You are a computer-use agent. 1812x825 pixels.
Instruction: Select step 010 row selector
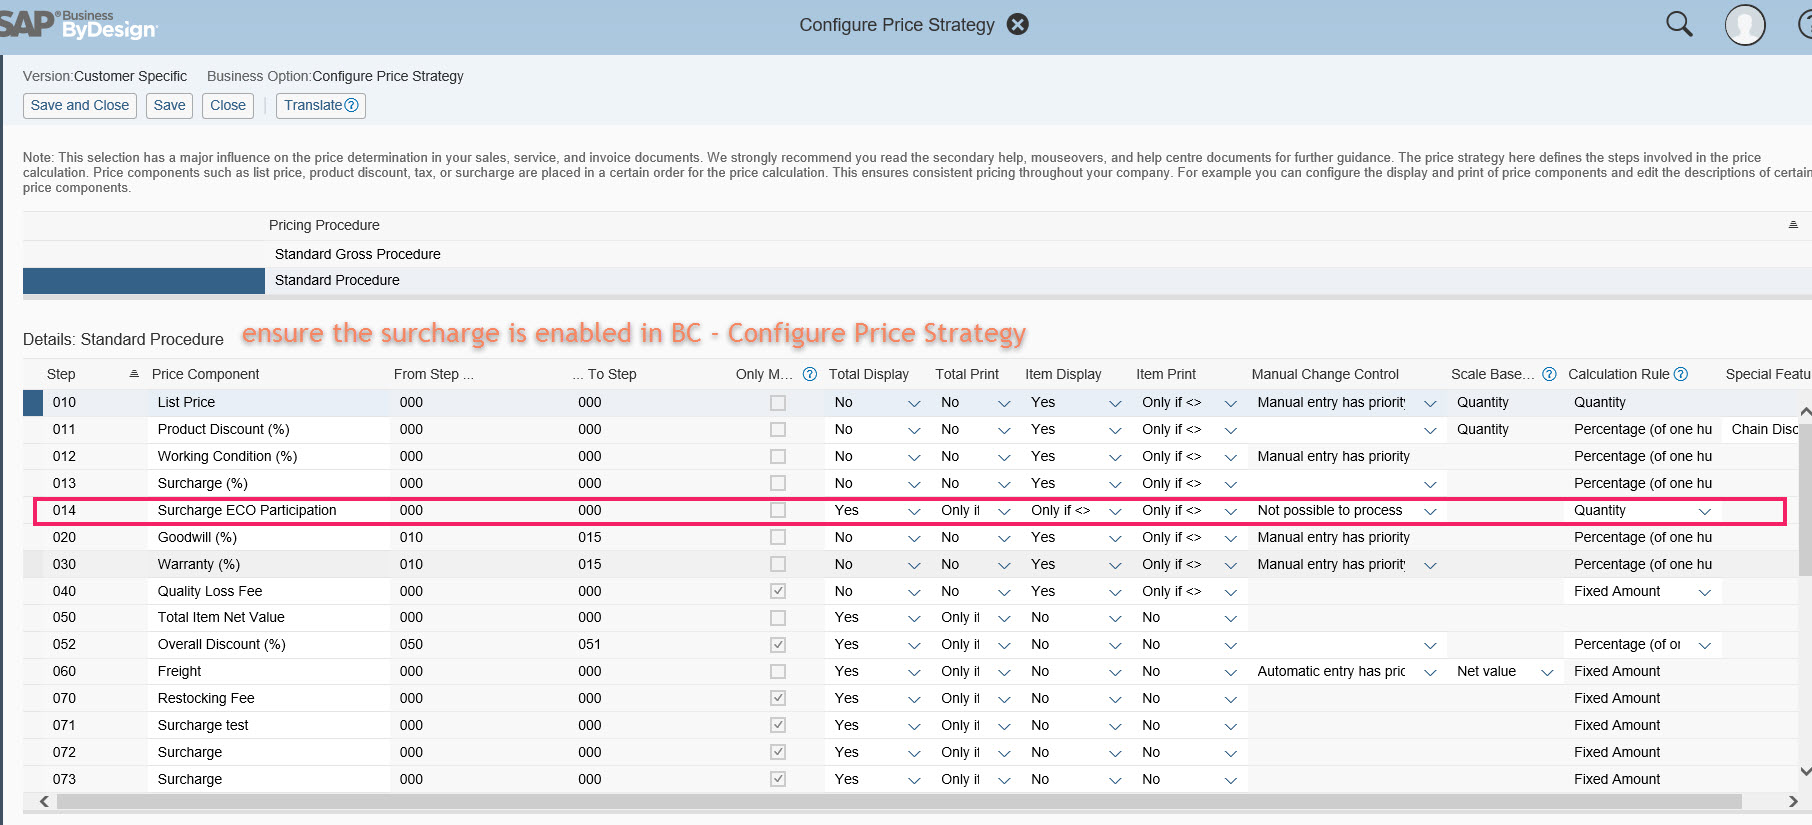(33, 402)
